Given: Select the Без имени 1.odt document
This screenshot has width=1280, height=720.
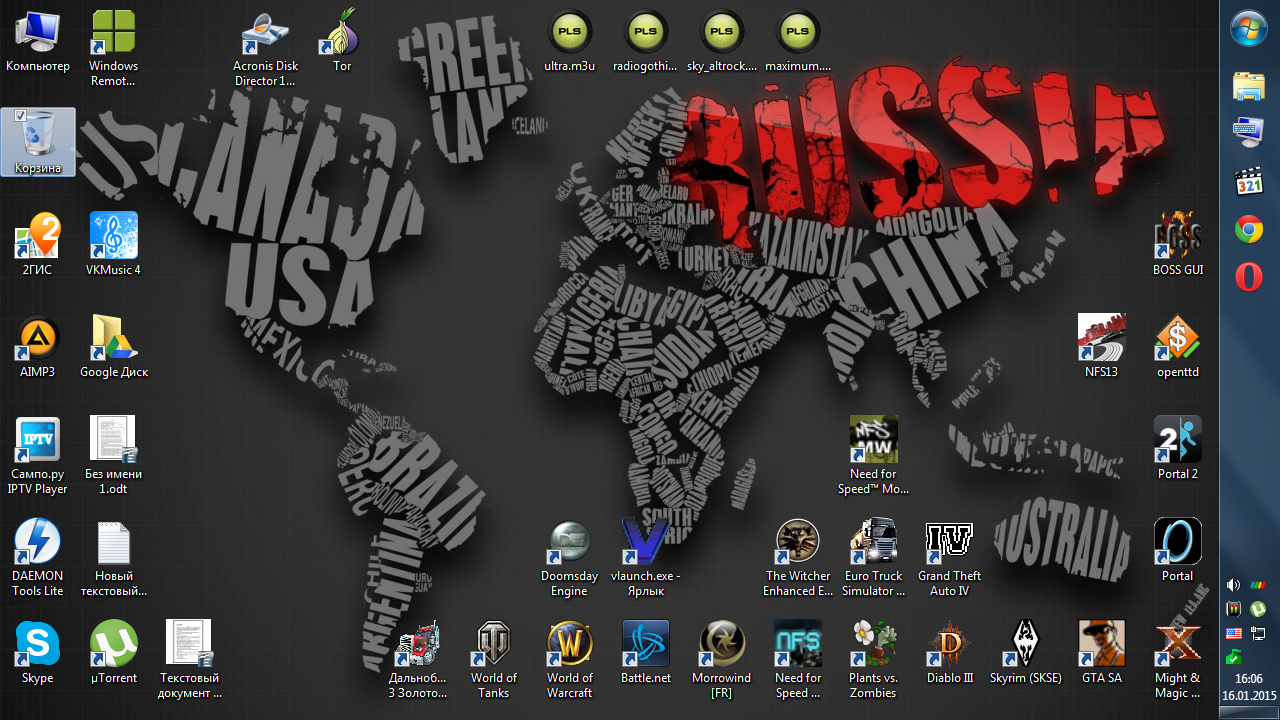Looking at the screenshot, I should pos(114,456).
